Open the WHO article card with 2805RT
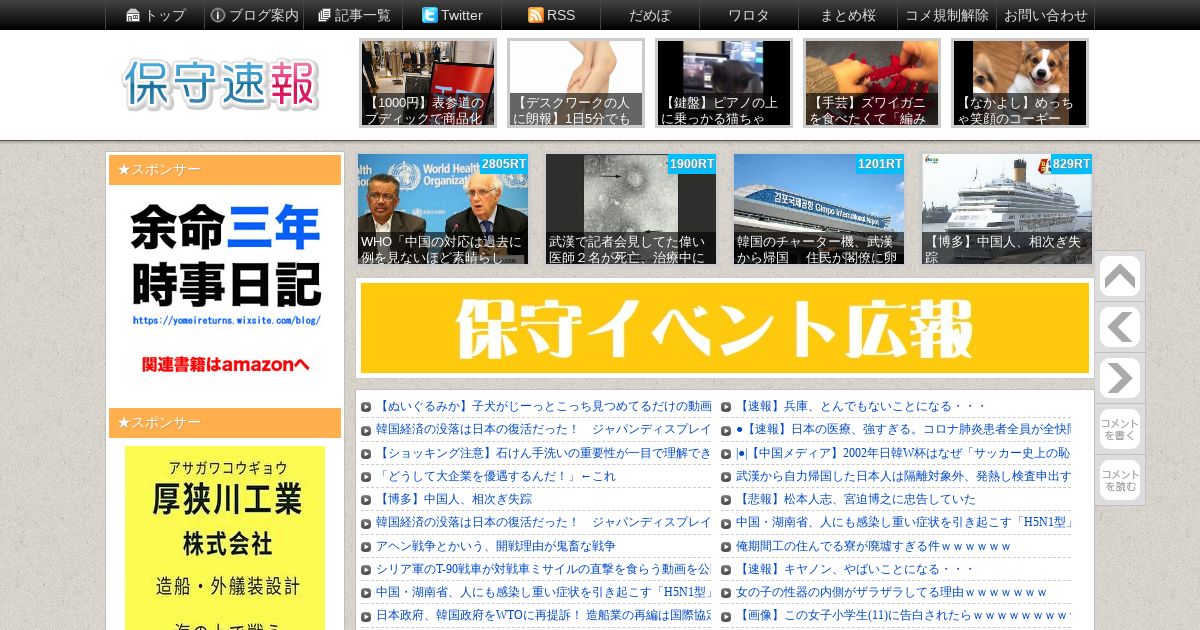The image size is (1200, 630). coord(443,209)
